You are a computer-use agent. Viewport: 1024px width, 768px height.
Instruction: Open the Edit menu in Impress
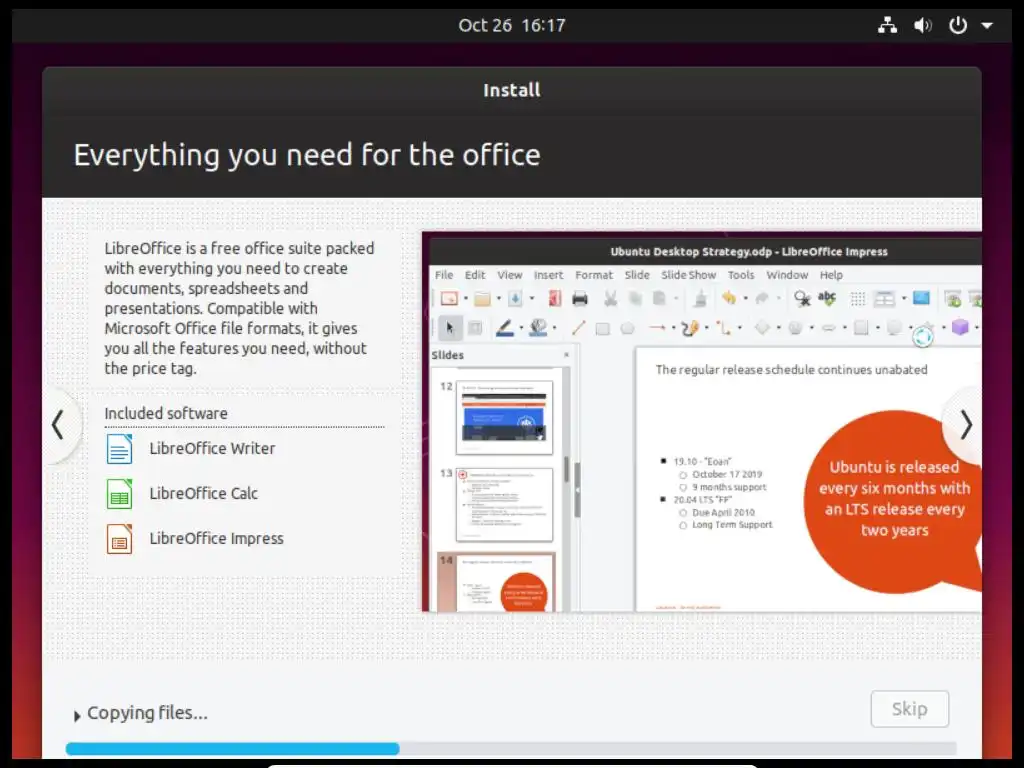(475, 275)
